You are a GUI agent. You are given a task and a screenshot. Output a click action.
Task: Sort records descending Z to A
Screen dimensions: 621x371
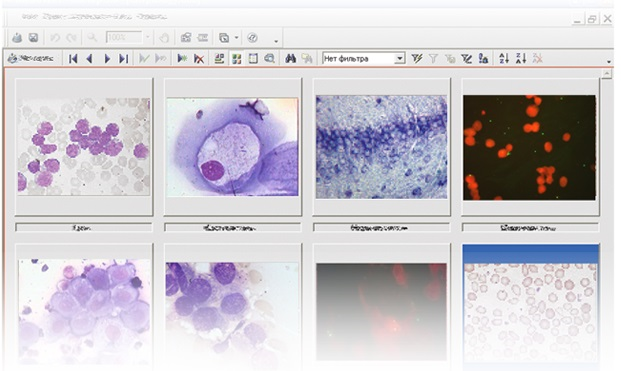pos(521,59)
